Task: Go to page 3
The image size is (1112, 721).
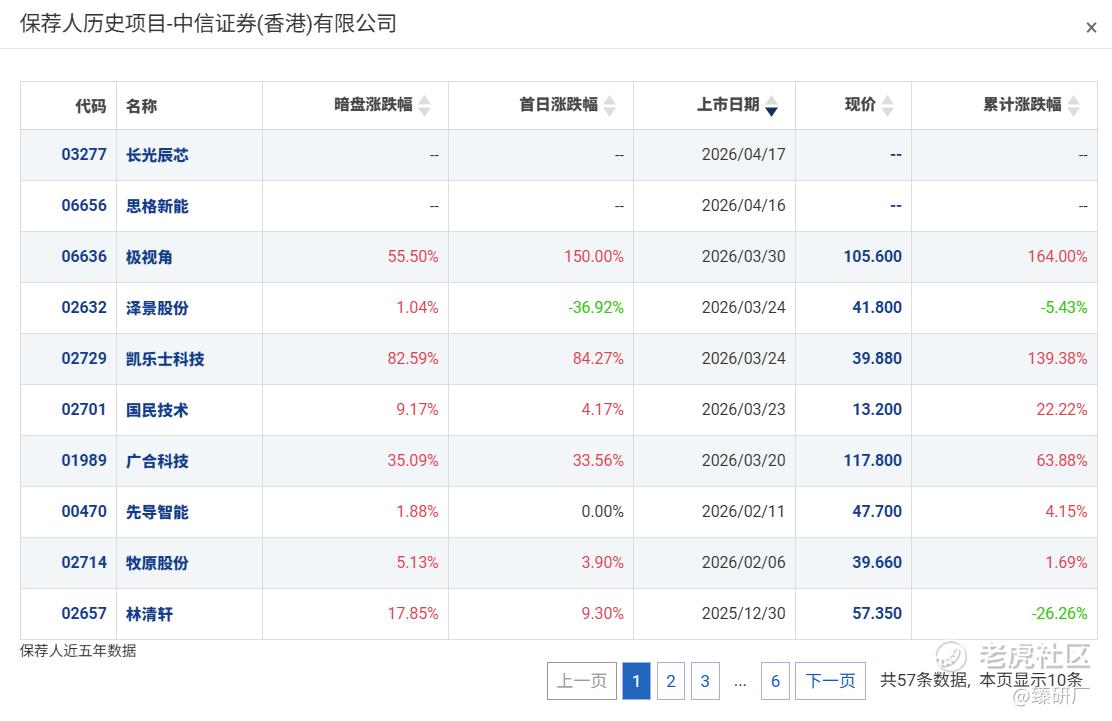Action: tap(705, 681)
